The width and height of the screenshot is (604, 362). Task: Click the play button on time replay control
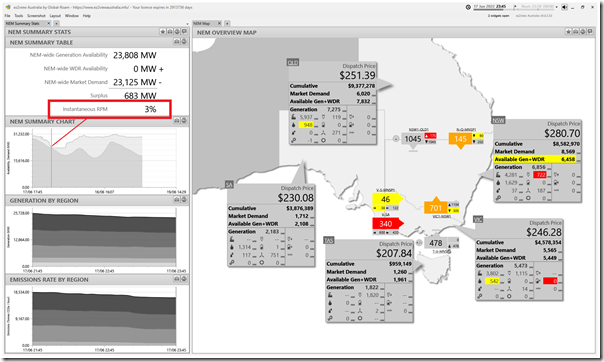515,7
